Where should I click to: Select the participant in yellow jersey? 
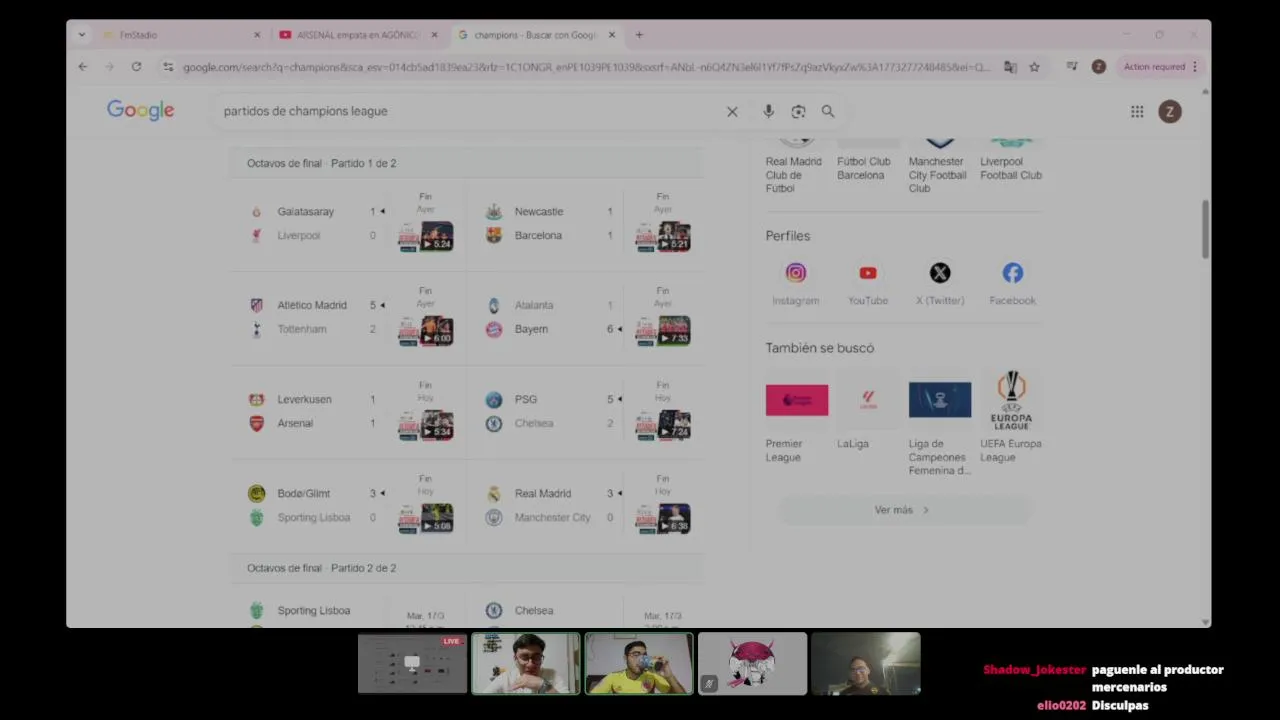(639, 663)
